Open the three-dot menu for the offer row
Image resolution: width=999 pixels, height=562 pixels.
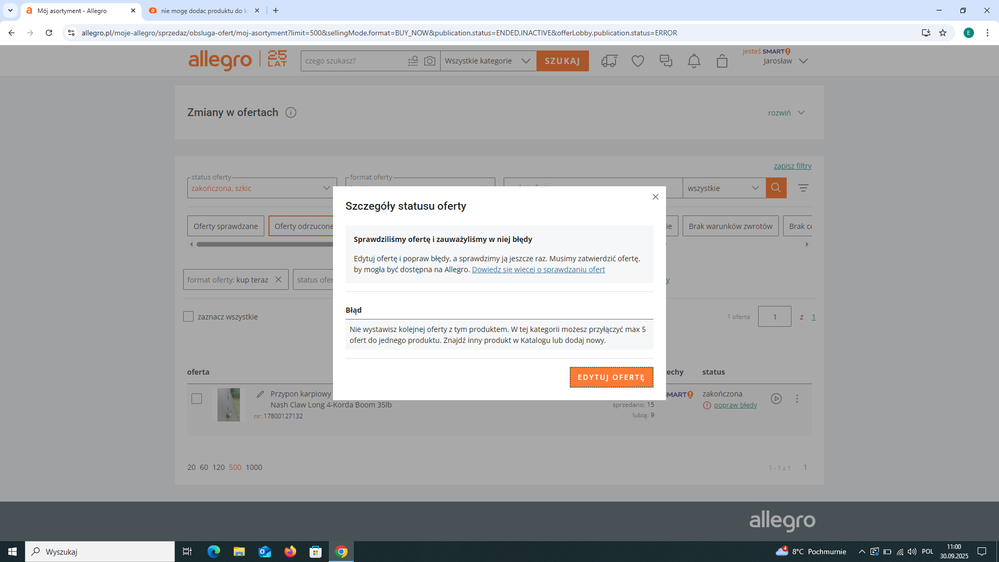pyautogui.click(x=797, y=398)
